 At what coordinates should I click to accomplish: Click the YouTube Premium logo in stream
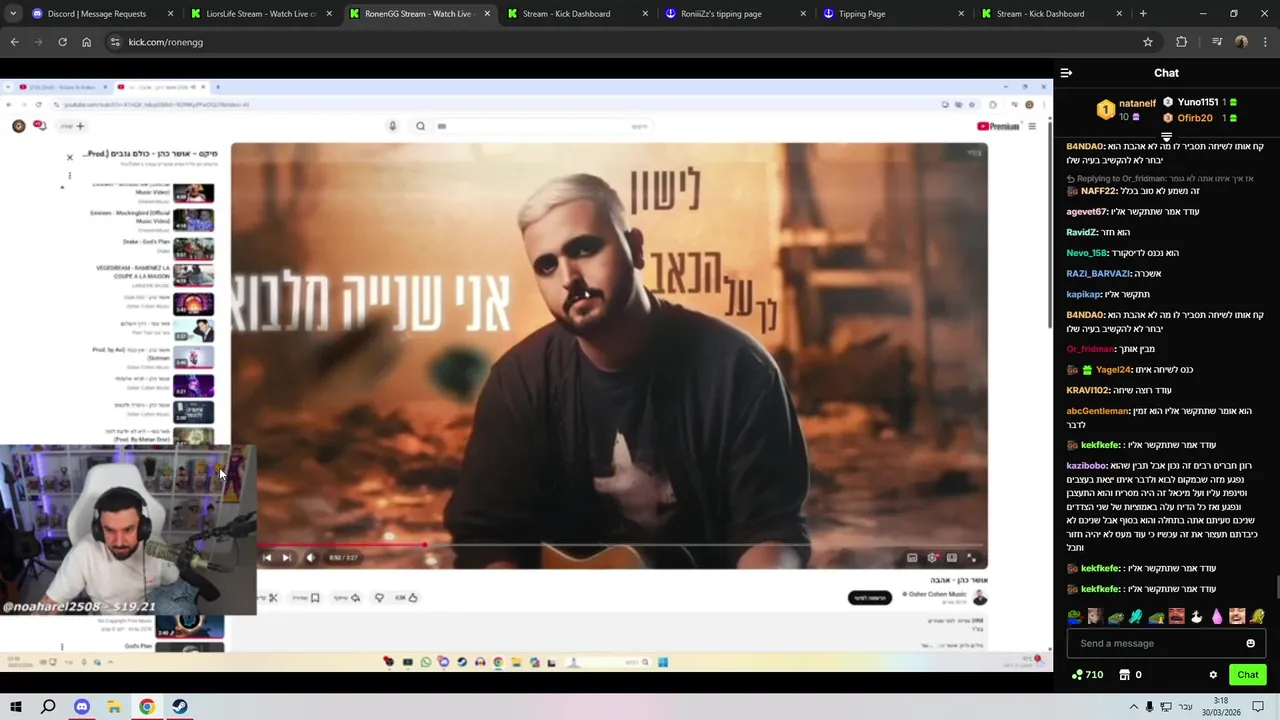pyautogui.click(x=997, y=126)
